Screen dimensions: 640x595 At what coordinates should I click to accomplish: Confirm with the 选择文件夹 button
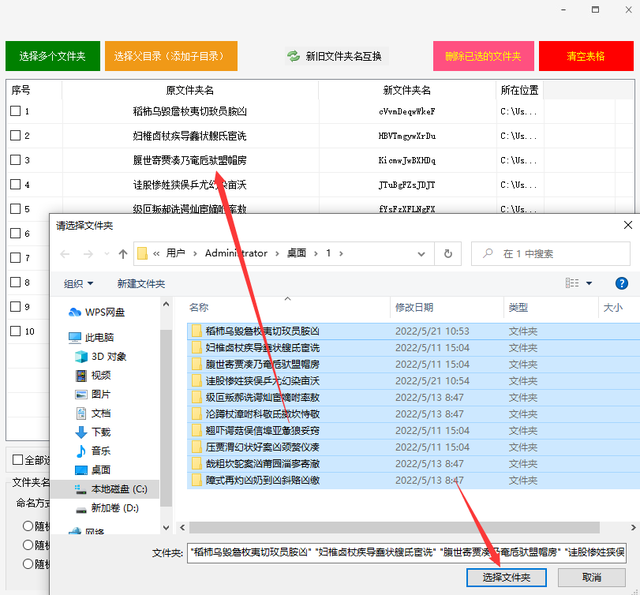[507, 577]
